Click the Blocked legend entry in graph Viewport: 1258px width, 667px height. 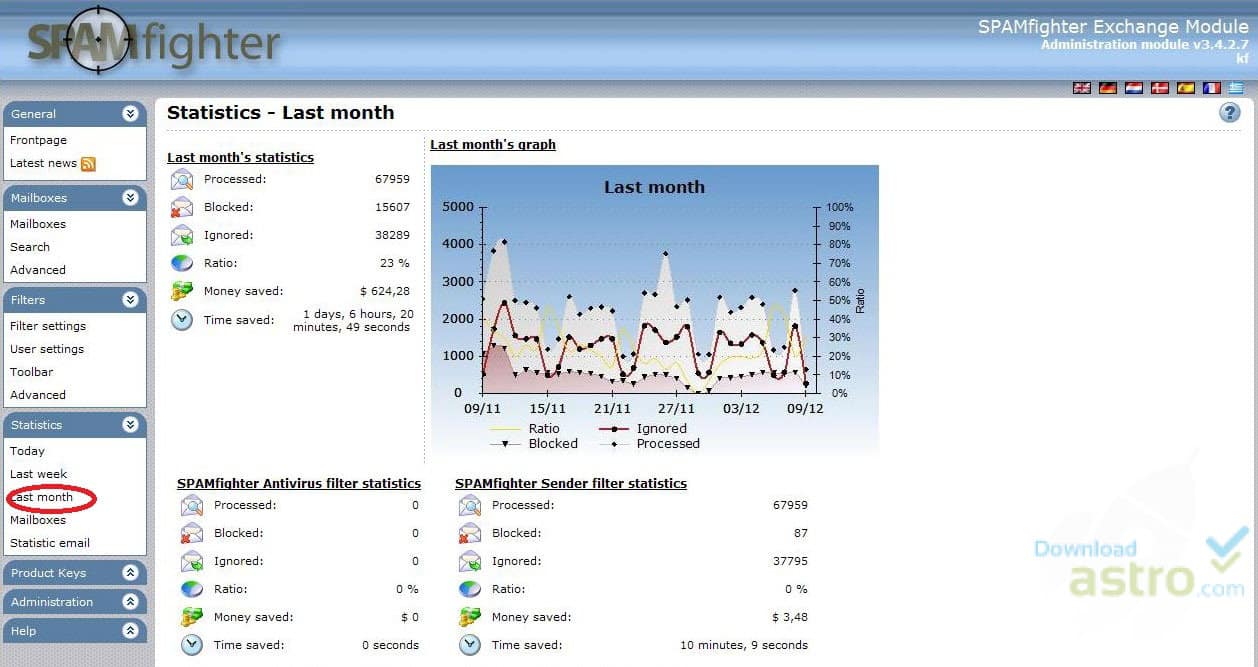click(x=535, y=443)
